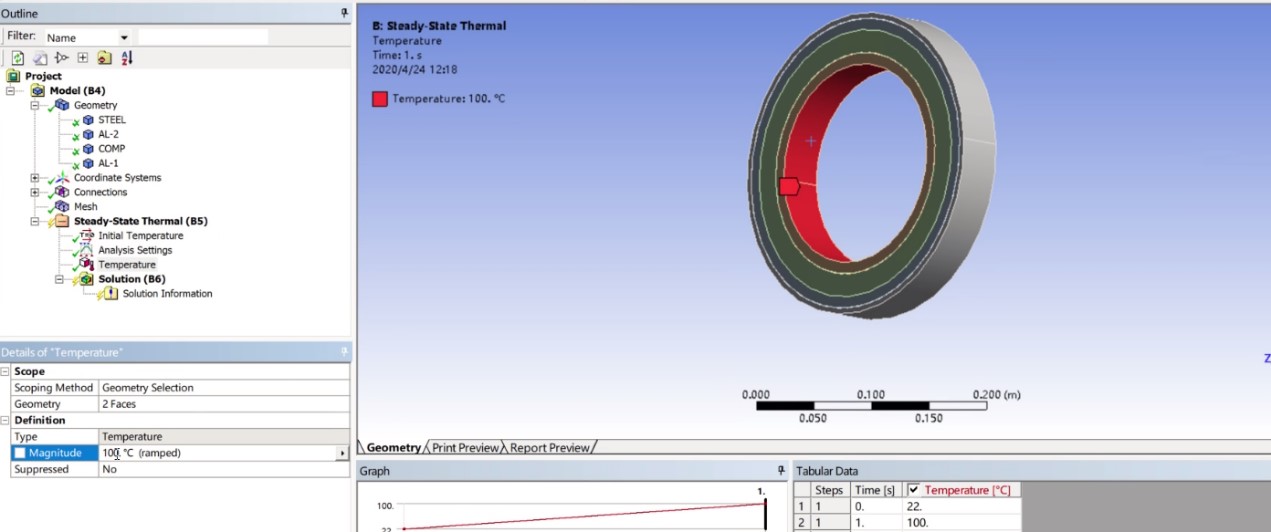Click the red Temperature legend swatch
Screen dimensions: 1271x532
pos(380,99)
